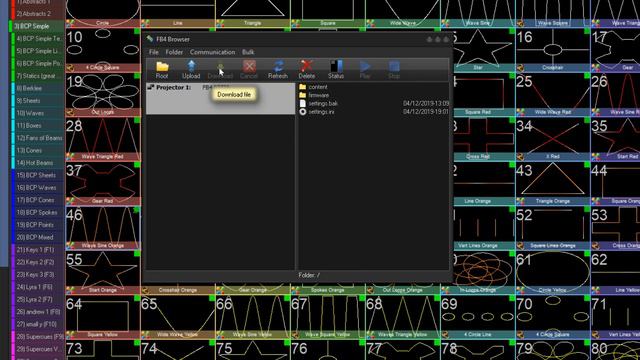Select page 11) Boxes
The image size is (640, 360).
click(x=38, y=126)
